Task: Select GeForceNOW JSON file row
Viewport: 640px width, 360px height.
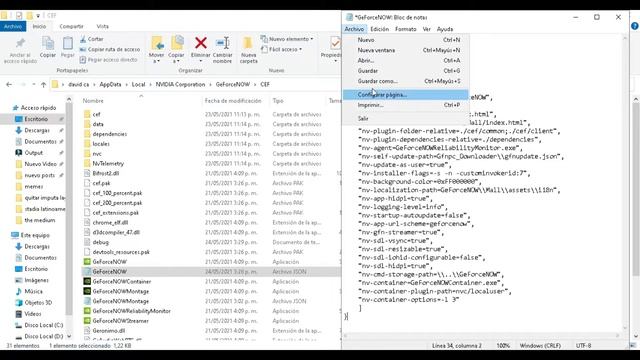Action: click(x=211, y=271)
